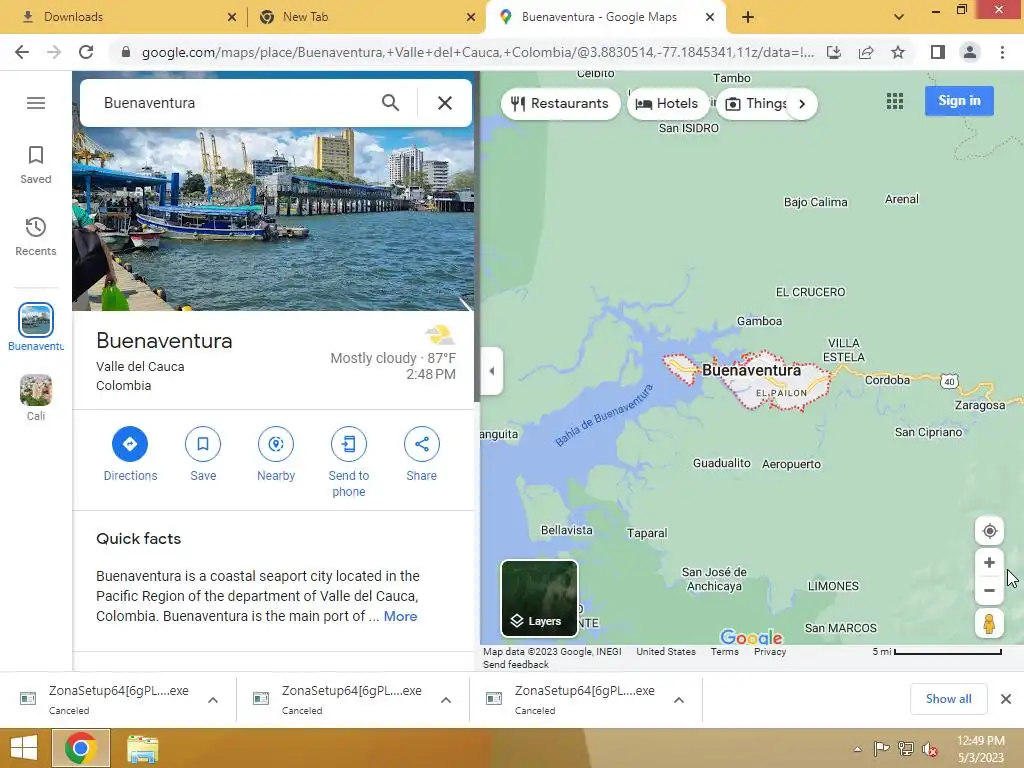
Task: Open Chrome profile menu
Action: pos(970,52)
